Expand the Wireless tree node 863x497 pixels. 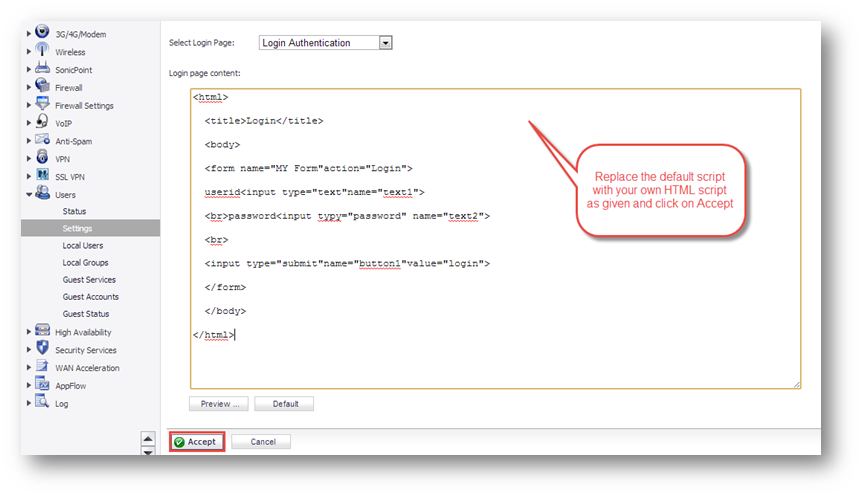(x=29, y=52)
